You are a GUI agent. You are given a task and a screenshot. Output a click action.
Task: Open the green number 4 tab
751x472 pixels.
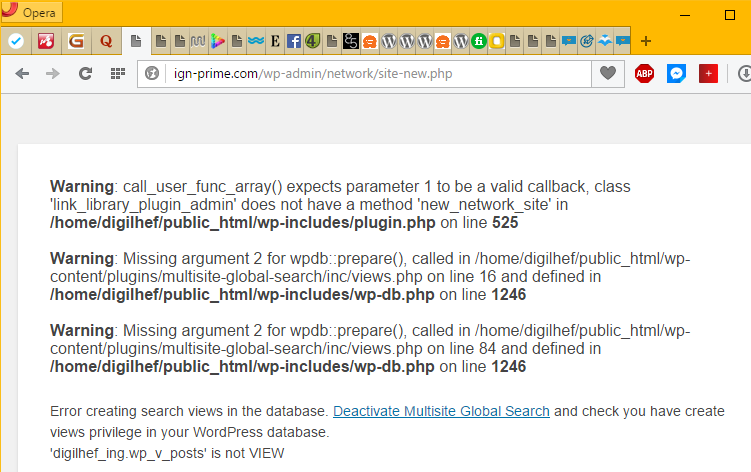pos(313,41)
